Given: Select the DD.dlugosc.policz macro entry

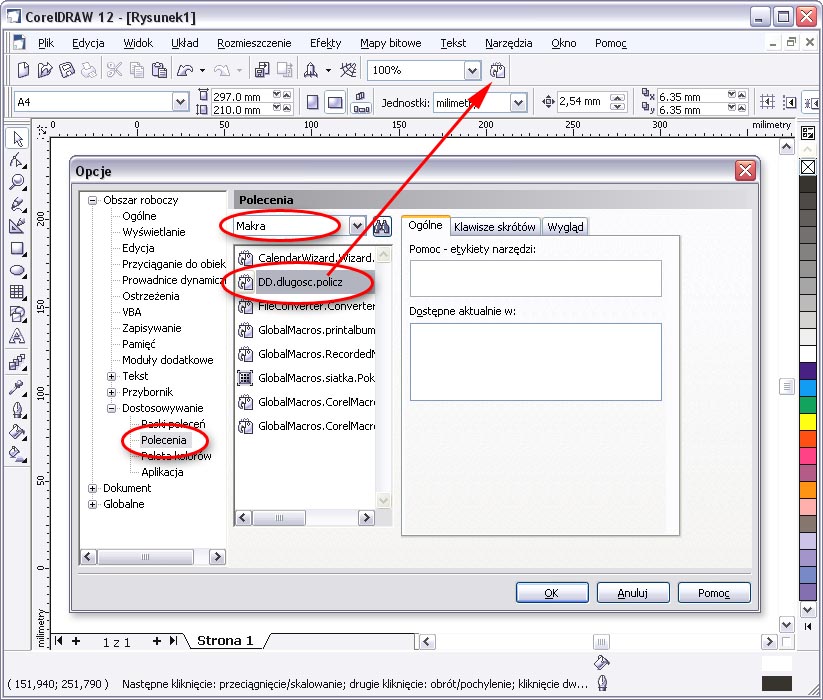Looking at the screenshot, I should click(x=300, y=283).
